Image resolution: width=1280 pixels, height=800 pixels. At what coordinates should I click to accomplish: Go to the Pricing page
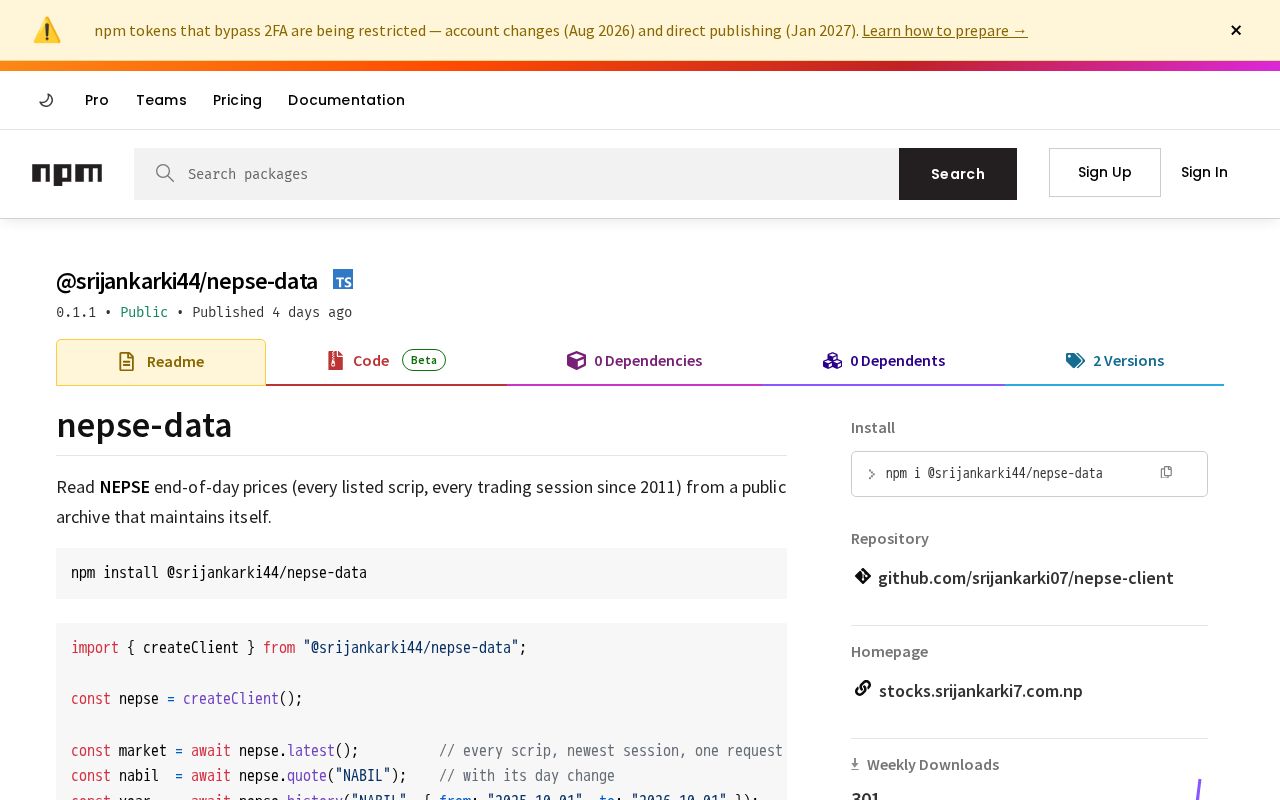tap(237, 100)
